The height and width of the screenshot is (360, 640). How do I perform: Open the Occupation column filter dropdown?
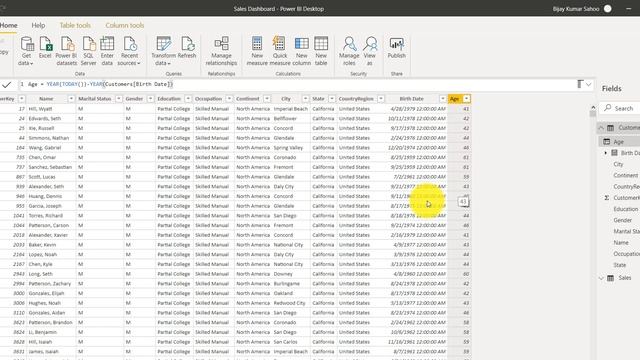tap(229, 99)
